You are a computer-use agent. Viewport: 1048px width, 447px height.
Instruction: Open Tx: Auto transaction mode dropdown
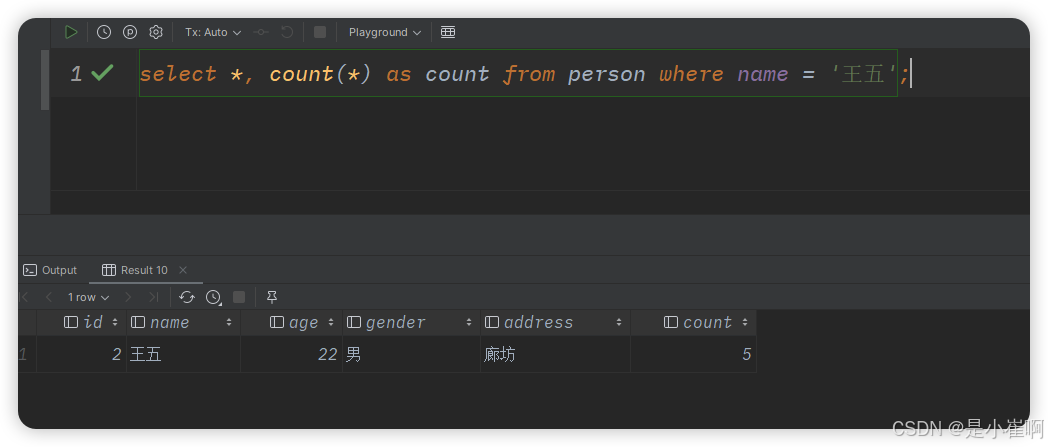click(x=213, y=32)
